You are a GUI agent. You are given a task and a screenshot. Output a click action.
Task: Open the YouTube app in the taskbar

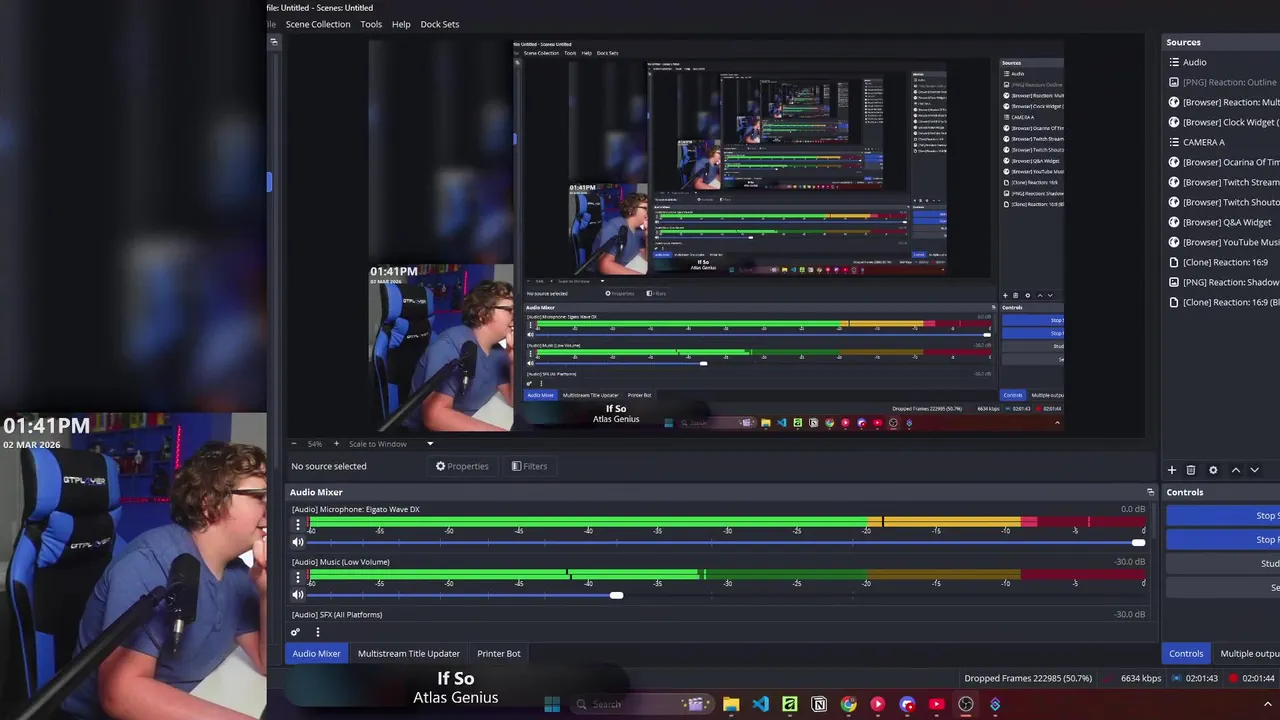point(936,704)
